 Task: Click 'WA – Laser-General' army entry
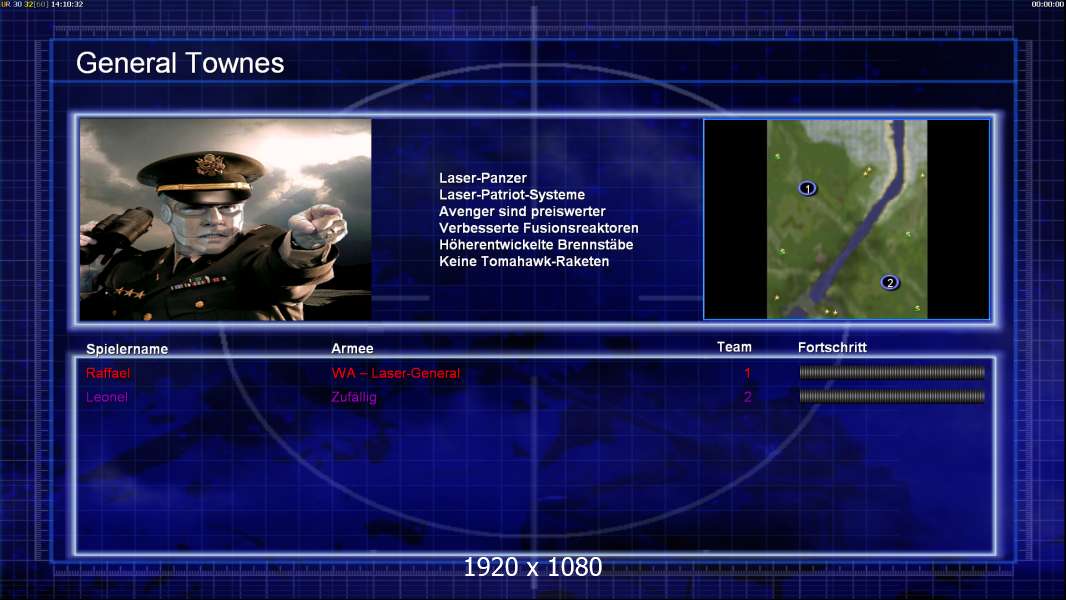[x=396, y=373]
